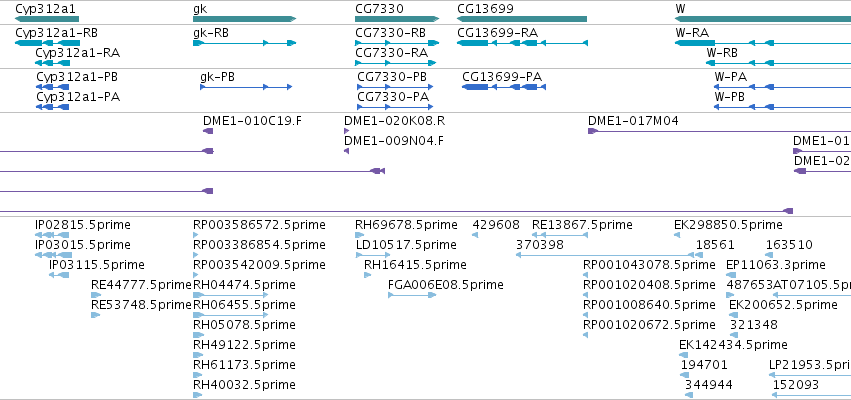
Task: Click EST RH16415.5prime
Action: pyautogui.click(x=367, y=275)
